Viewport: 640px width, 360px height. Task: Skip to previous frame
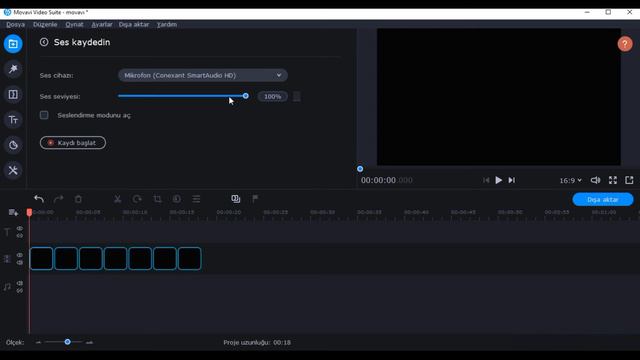click(x=486, y=180)
